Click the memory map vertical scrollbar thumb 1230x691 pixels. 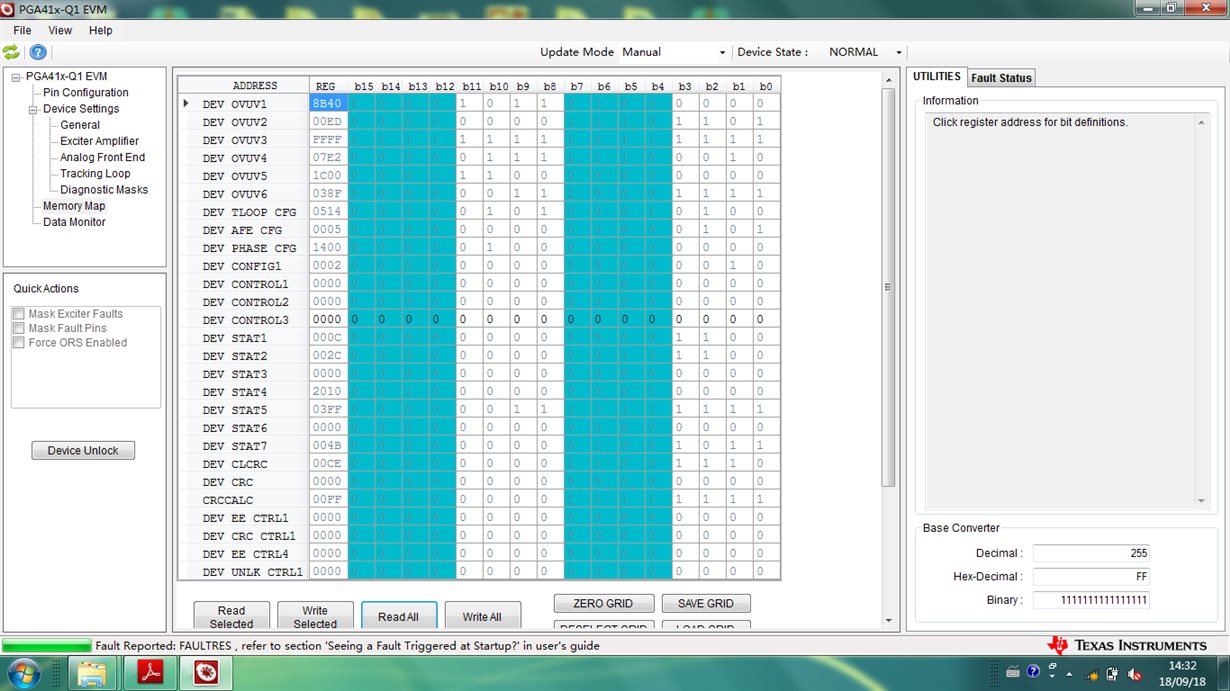point(888,288)
